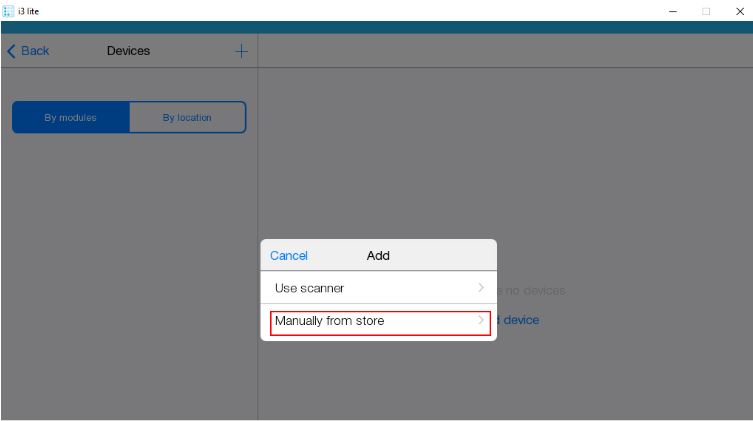Switch to the By modules view
Screen dimensions: 753x421
point(71,117)
